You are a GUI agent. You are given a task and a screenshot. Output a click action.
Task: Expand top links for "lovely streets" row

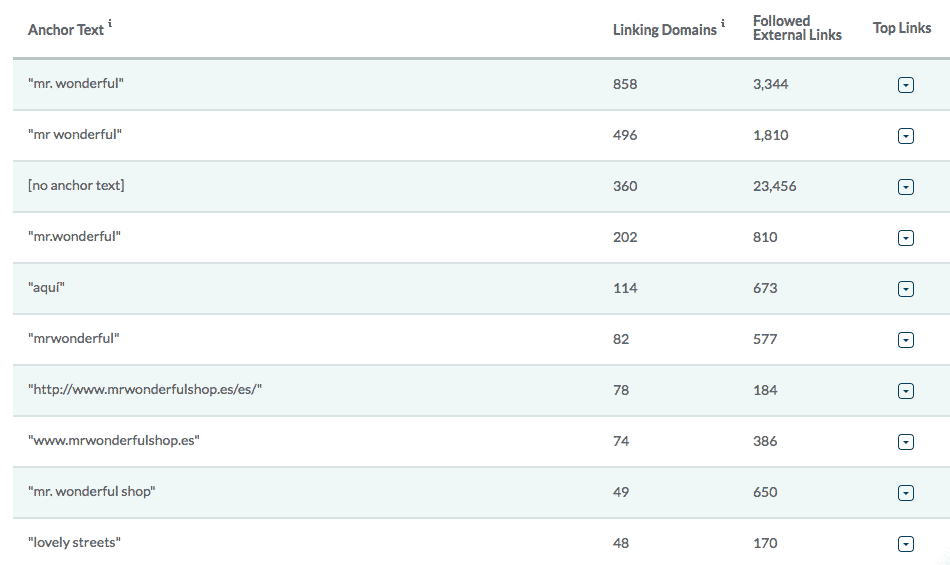[906, 544]
